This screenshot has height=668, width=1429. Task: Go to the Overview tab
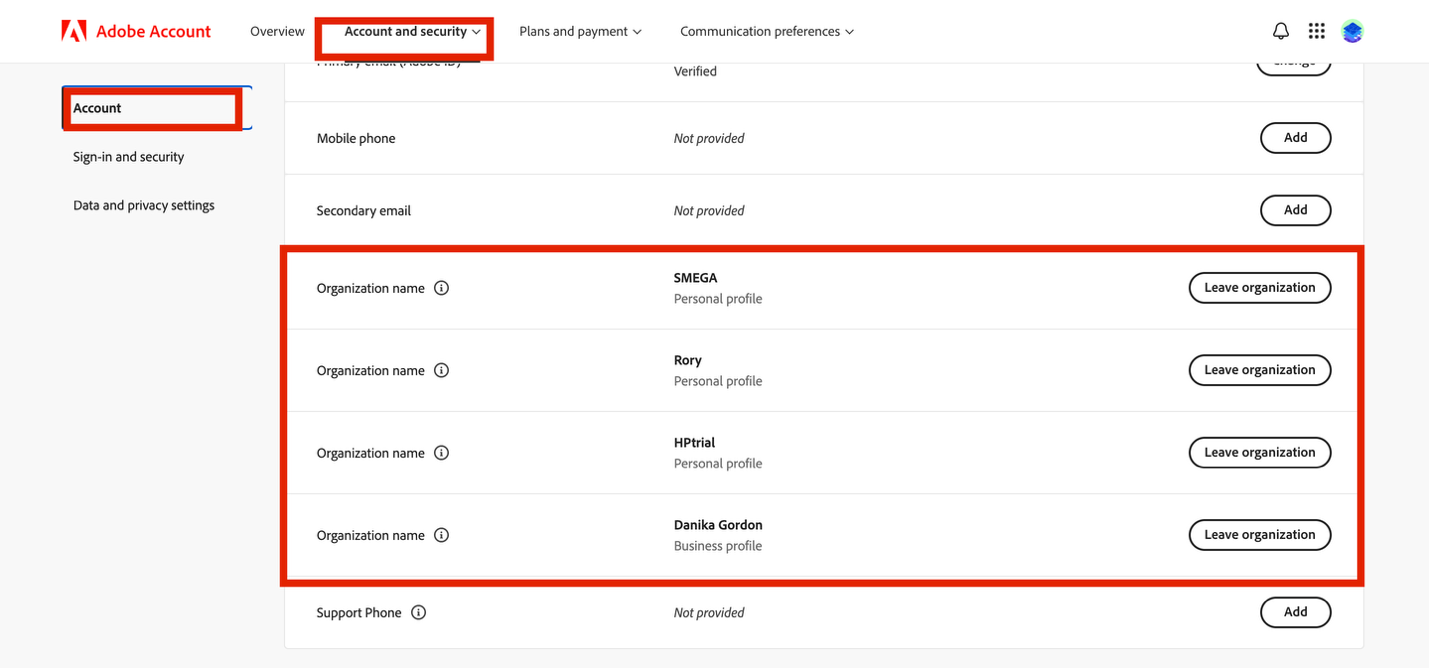[277, 31]
